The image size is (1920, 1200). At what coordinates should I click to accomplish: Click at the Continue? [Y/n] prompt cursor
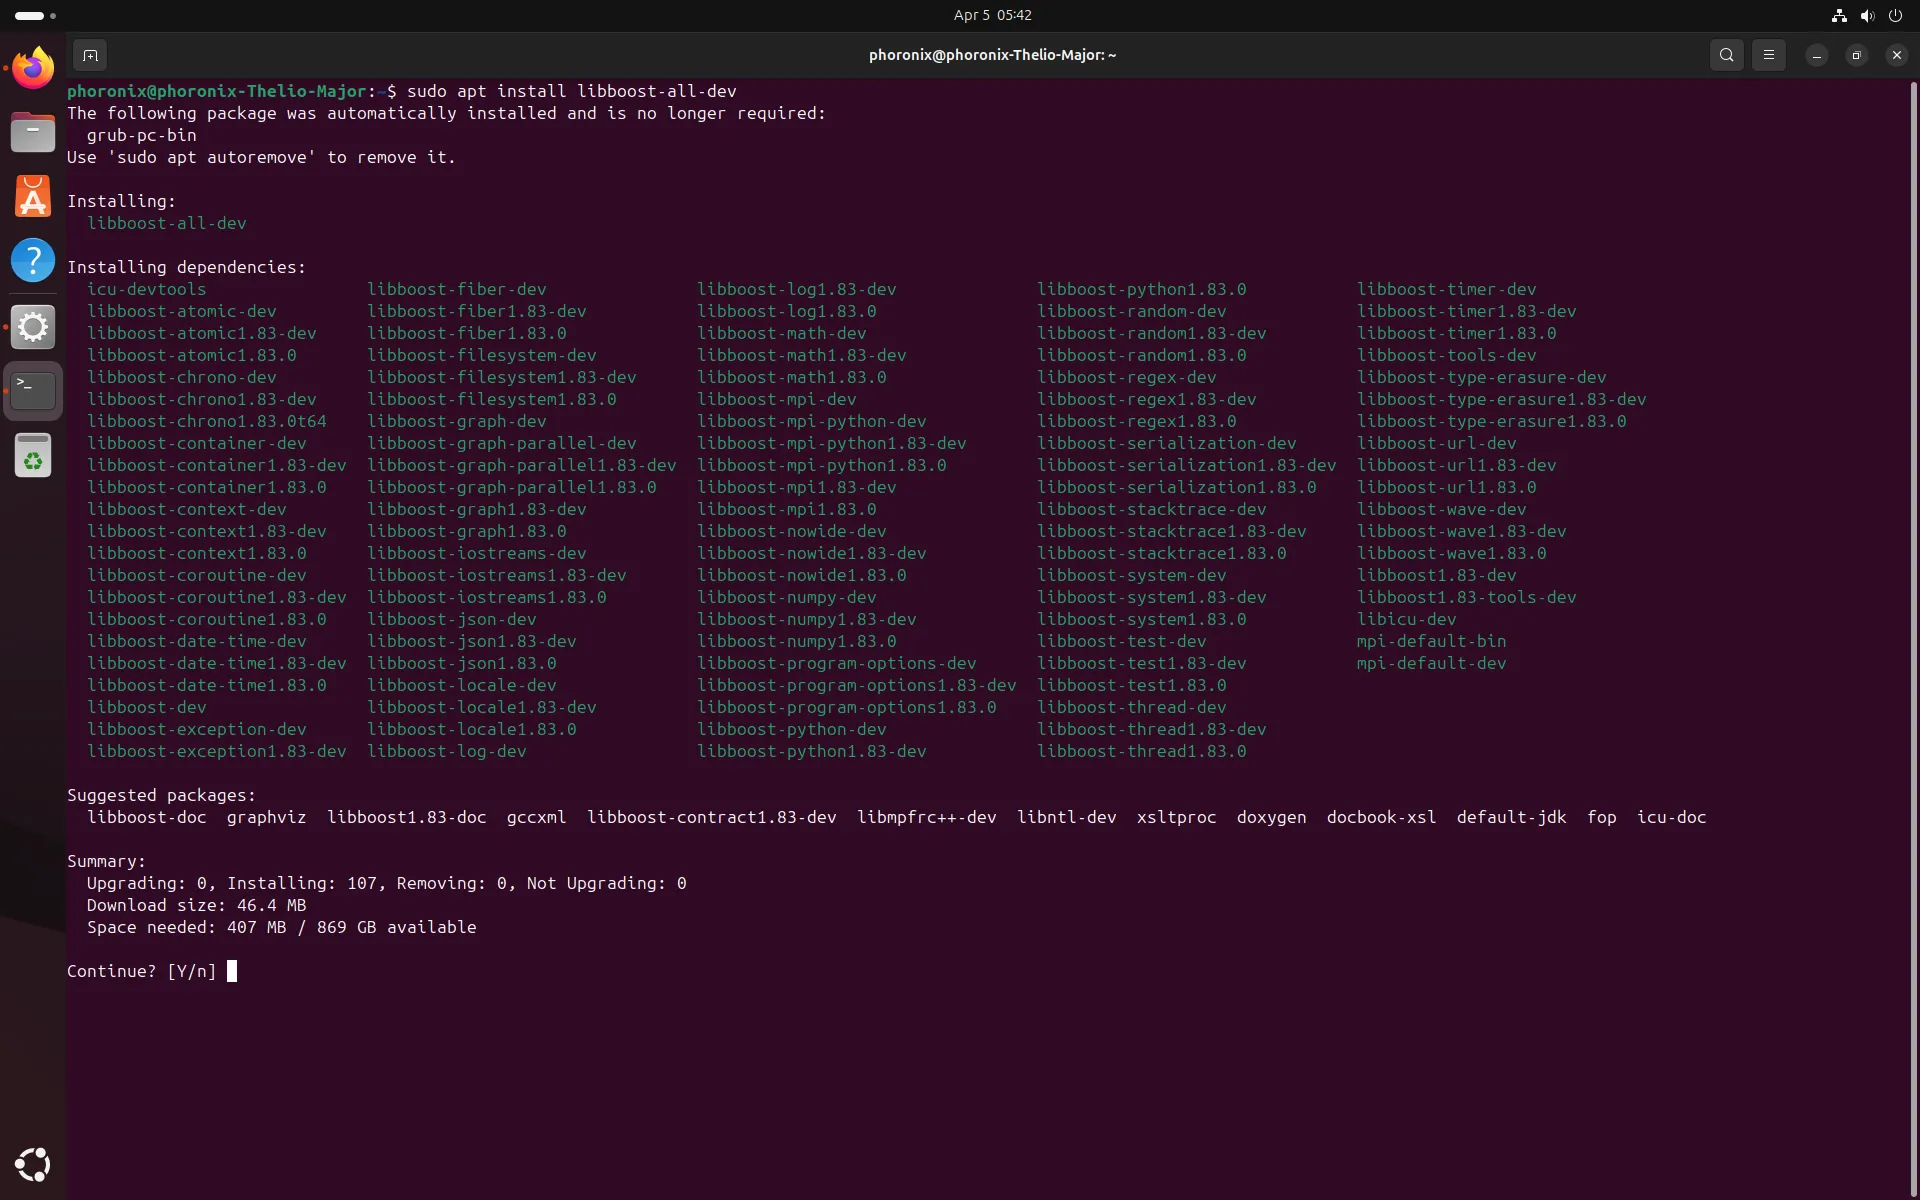pos(232,971)
